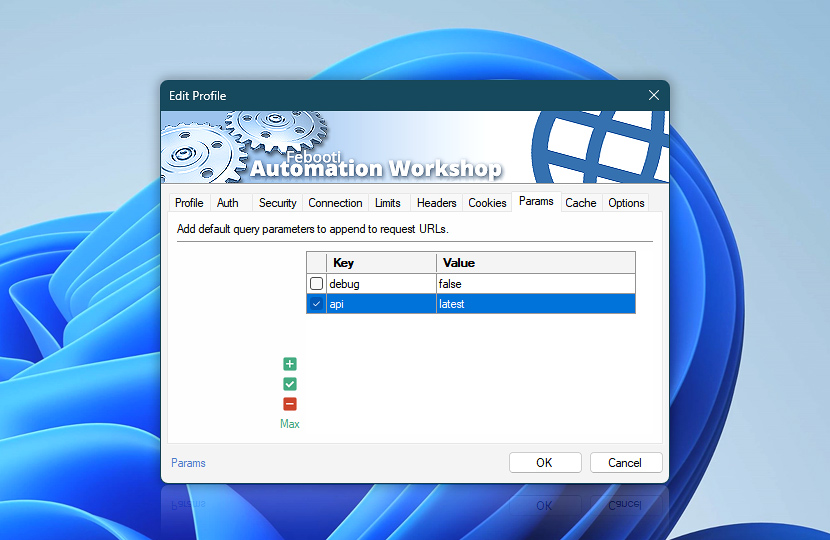Select the Params tab
Viewport: 830px width, 540px height.
tap(536, 202)
